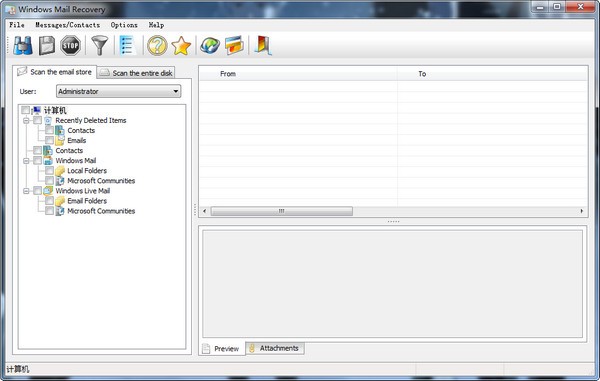Image resolution: width=600 pixels, height=381 pixels.
Task: Open the Options menu
Action: (124, 25)
